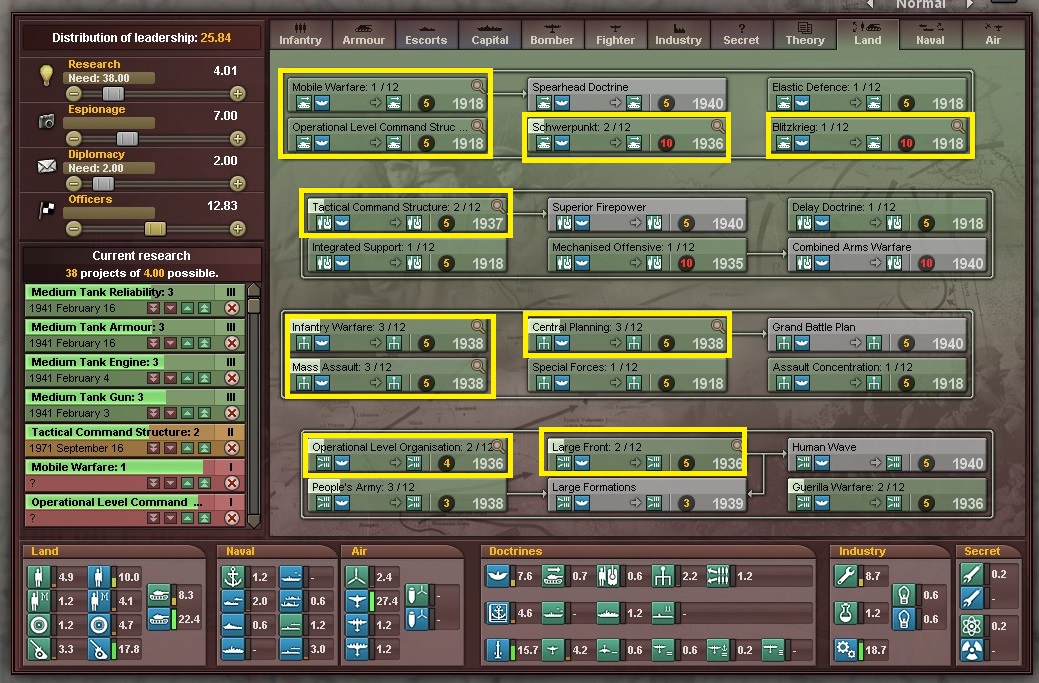
Task: Open magnifier on Large Front doctrine
Action: pos(737,446)
